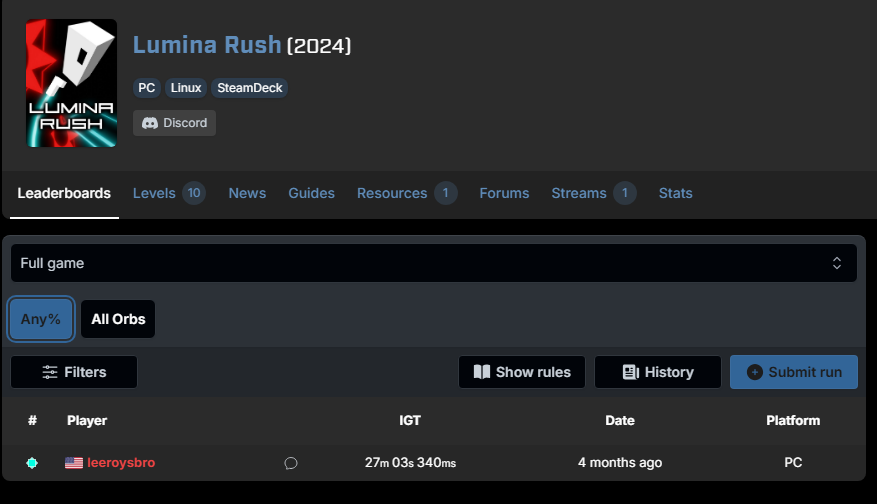Viewport: 877px width, 504px height.
Task: Select the Linux platform tag
Action: pyautogui.click(x=186, y=88)
